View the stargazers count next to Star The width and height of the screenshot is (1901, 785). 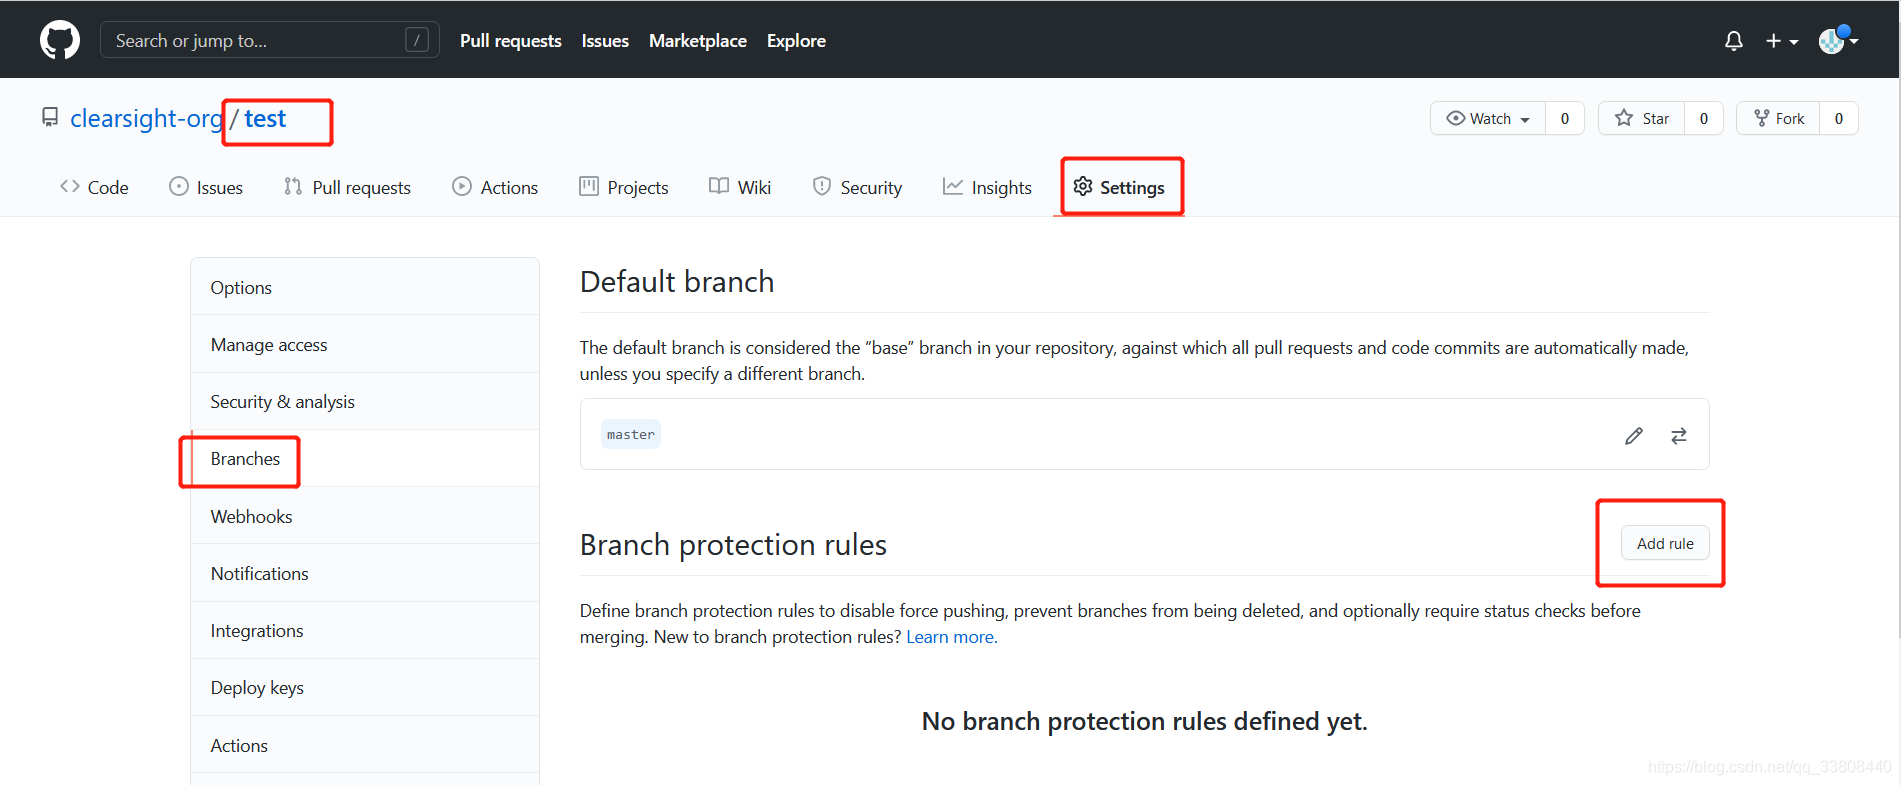click(x=1704, y=119)
